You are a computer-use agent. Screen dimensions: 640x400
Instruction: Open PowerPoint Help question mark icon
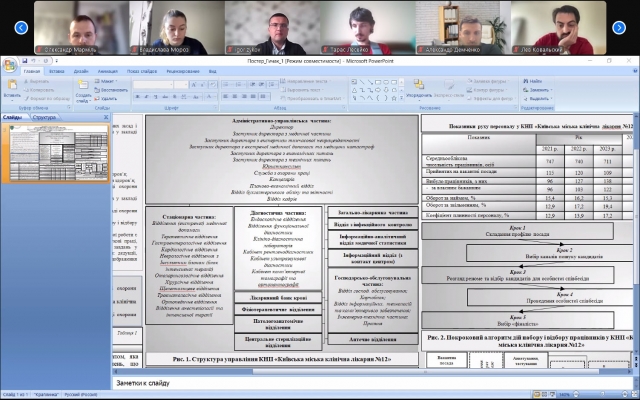(x=636, y=71)
